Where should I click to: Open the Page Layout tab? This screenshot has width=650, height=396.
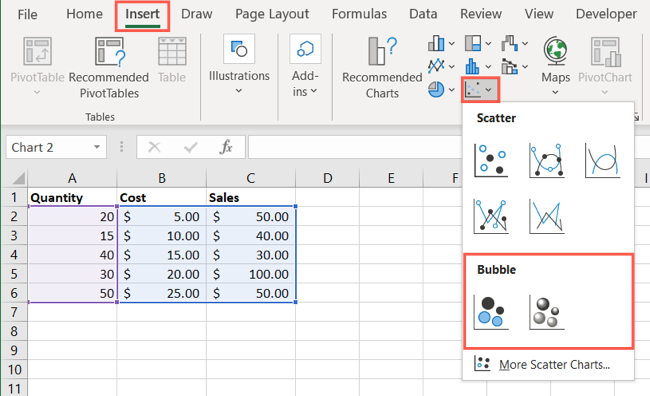(x=272, y=15)
